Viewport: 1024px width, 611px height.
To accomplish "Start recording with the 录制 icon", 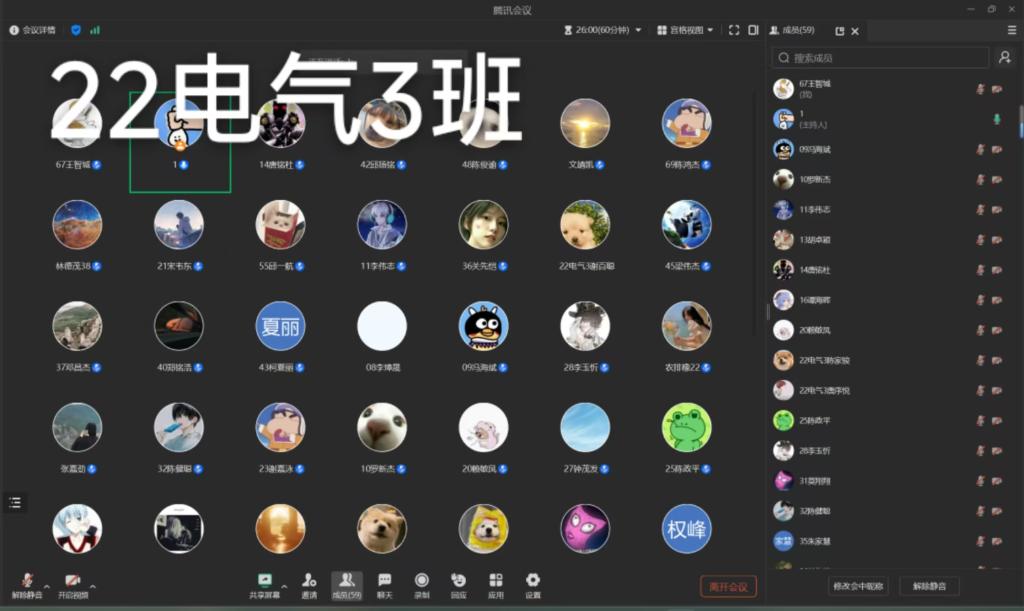I will tap(421, 584).
